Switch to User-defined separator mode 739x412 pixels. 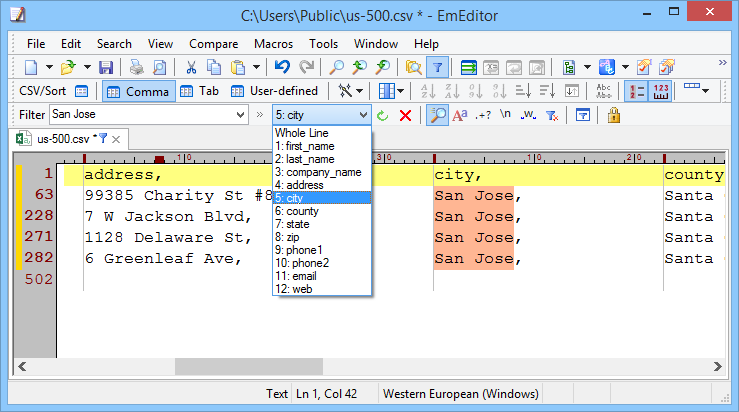275,91
